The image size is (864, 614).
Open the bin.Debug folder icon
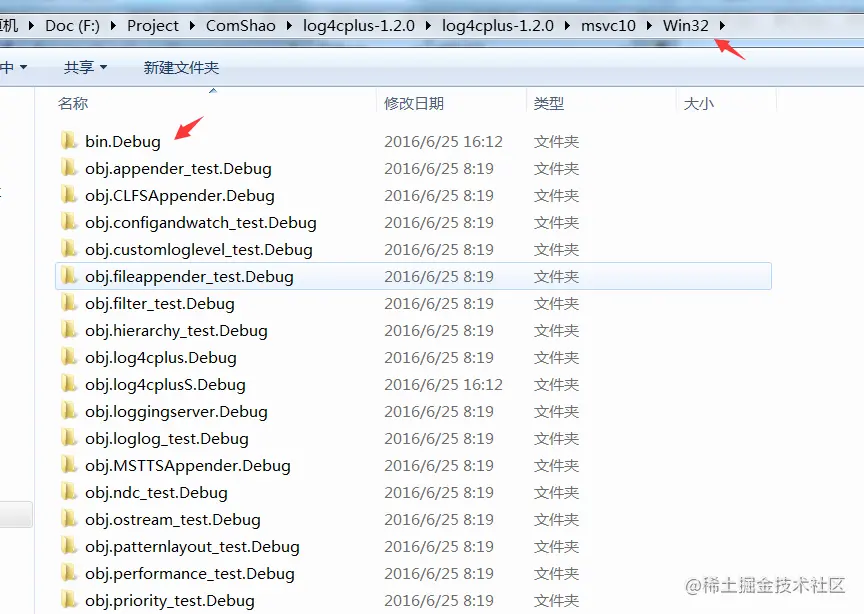(x=68, y=141)
